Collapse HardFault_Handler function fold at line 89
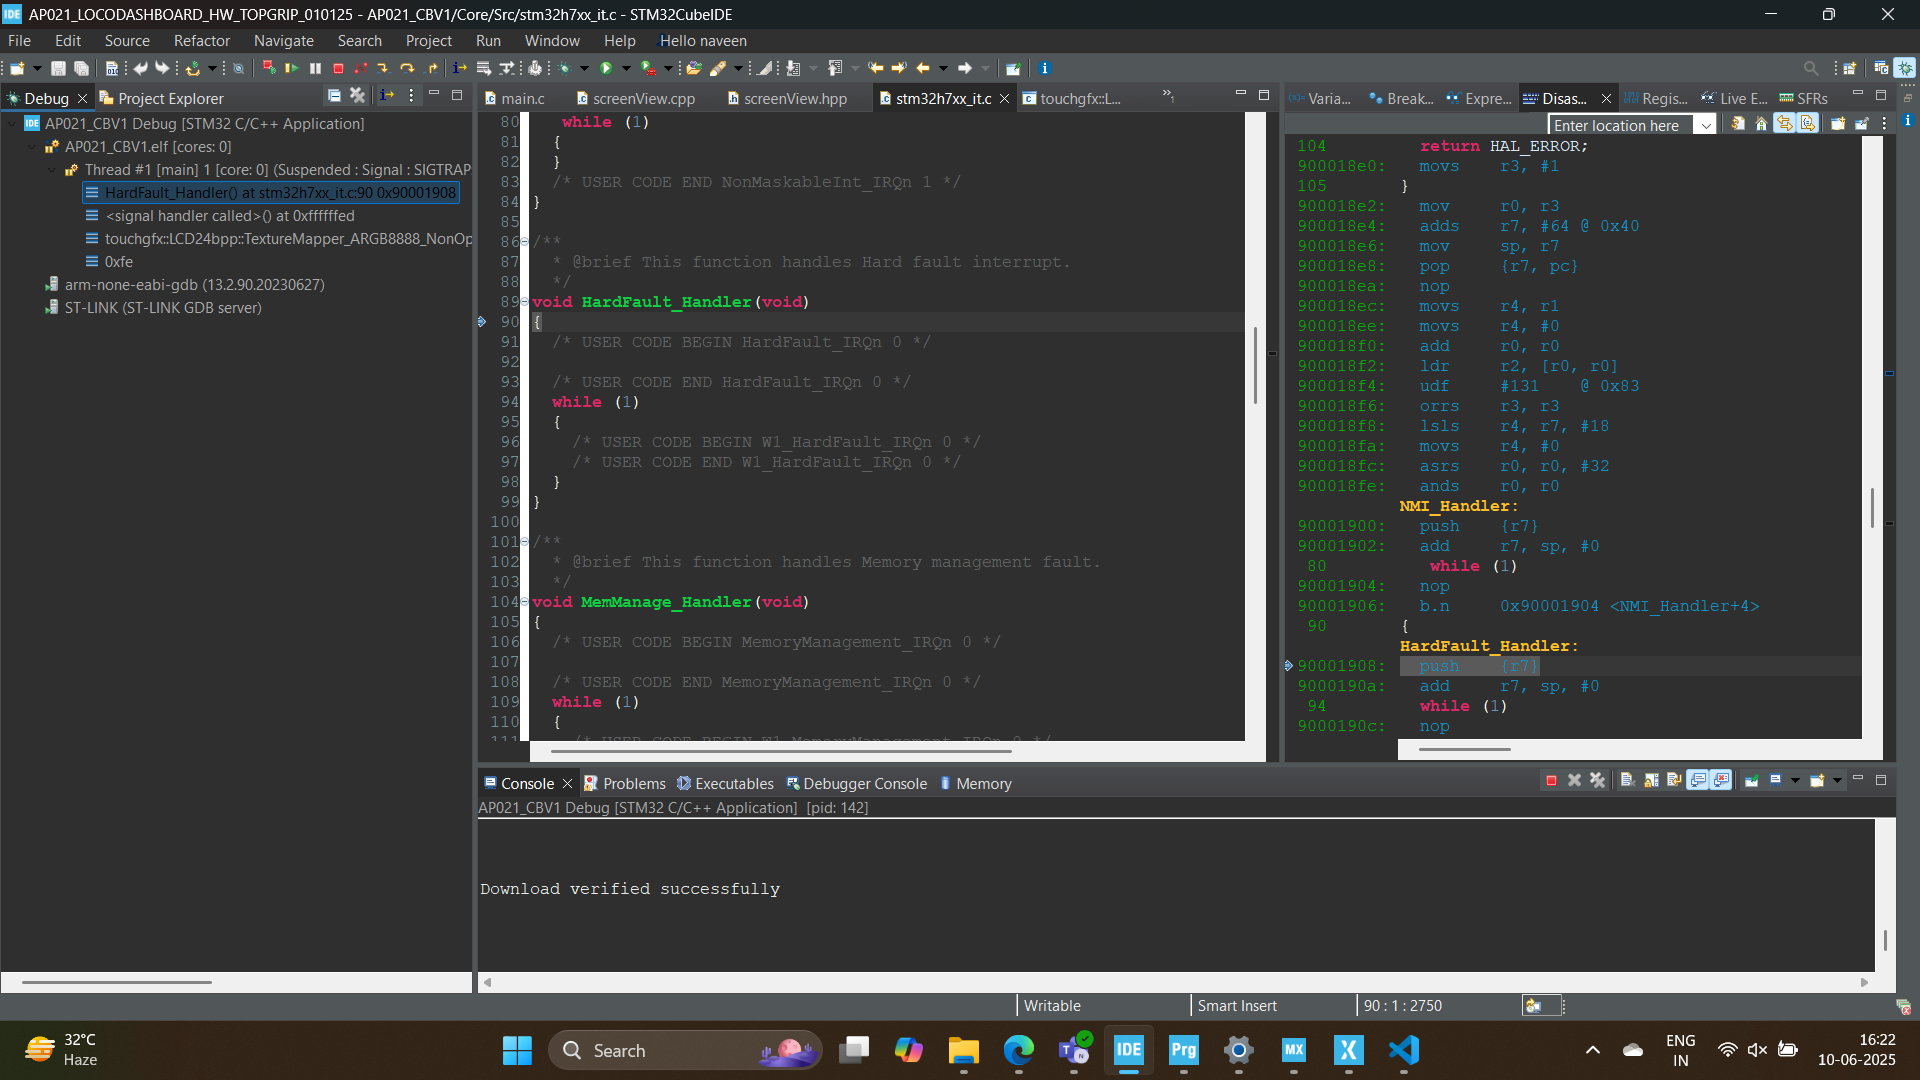 tap(524, 301)
